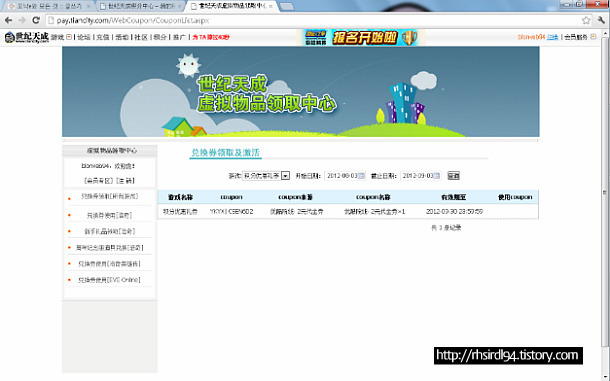Open the fifth sidebar coupon usage link

[x=109, y=264]
